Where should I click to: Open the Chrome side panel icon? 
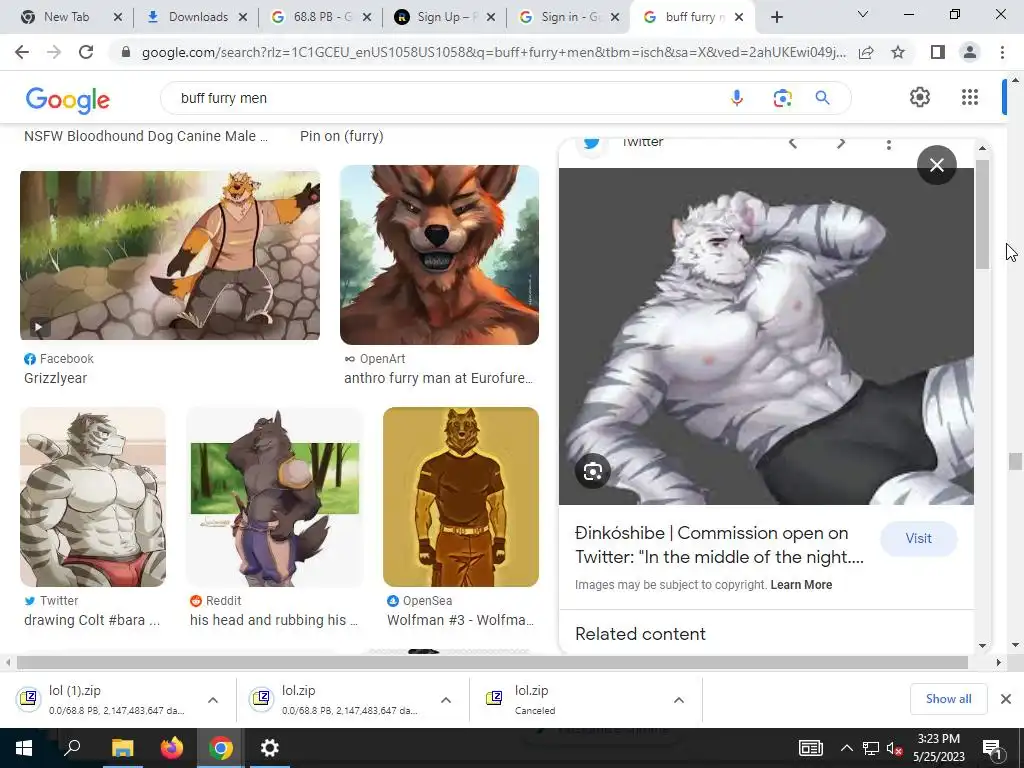(938, 52)
